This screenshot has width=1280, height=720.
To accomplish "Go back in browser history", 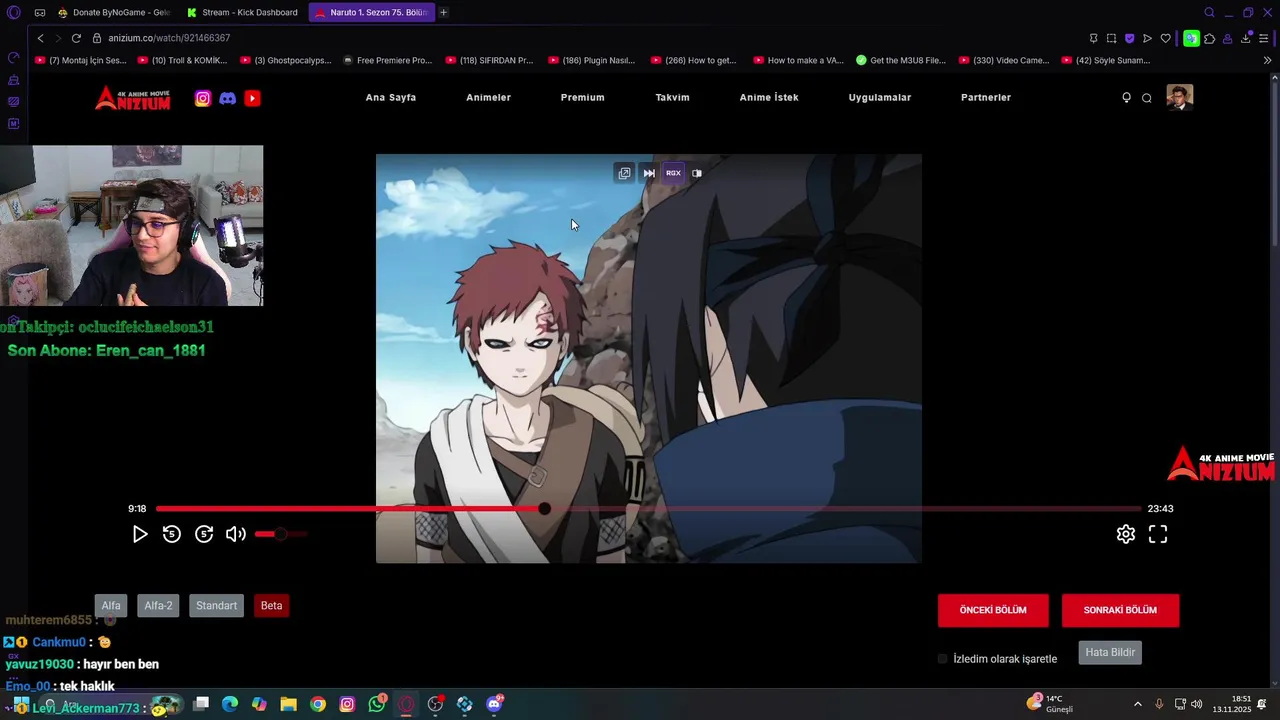I will click(40, 38).
